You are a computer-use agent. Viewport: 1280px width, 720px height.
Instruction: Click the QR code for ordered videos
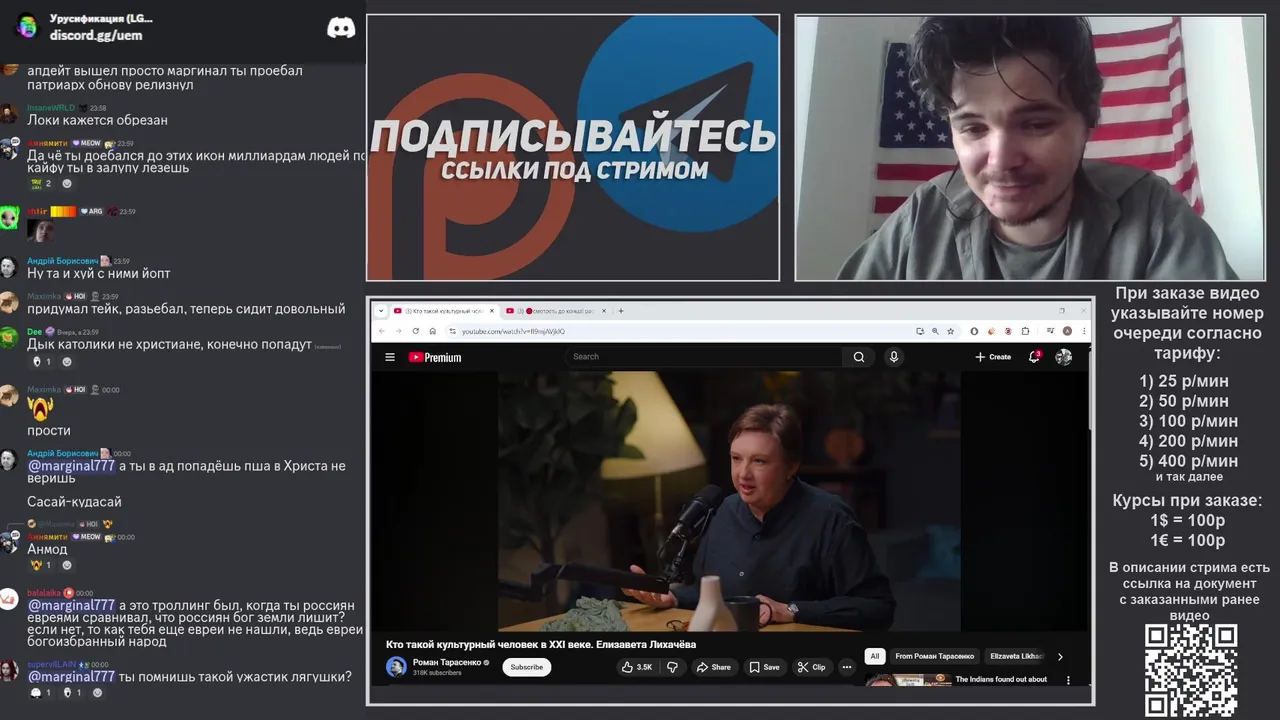1191,669
